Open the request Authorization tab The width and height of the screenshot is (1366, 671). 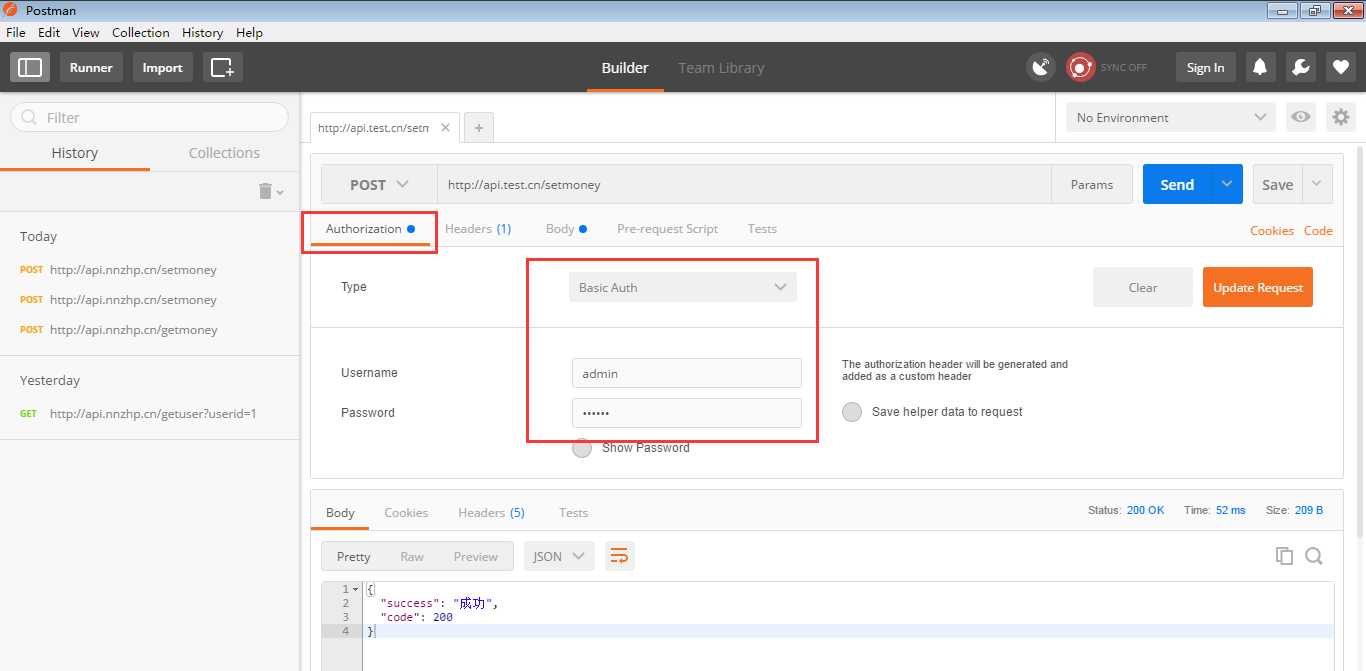[371, 229]
